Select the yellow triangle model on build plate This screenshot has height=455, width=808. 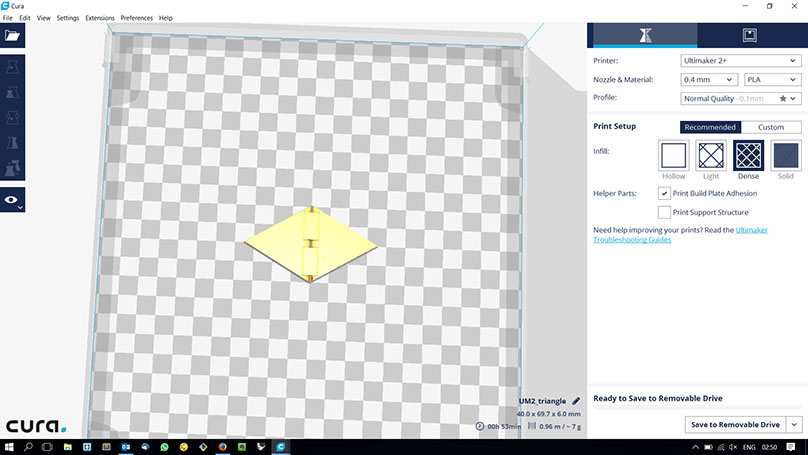point(311,244)
